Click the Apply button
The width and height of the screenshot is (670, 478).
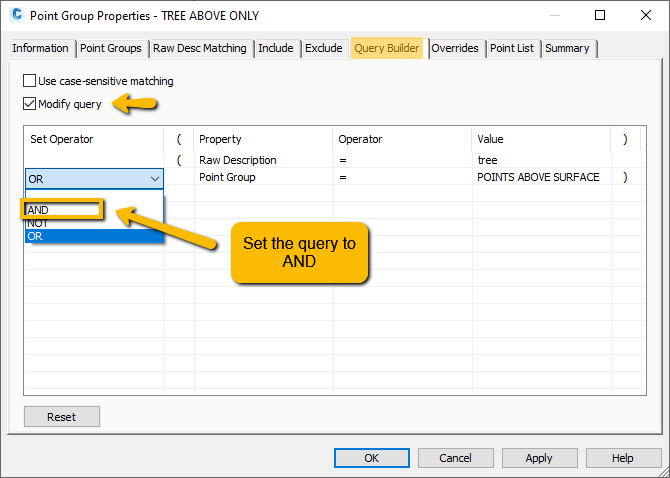(539, 458)
